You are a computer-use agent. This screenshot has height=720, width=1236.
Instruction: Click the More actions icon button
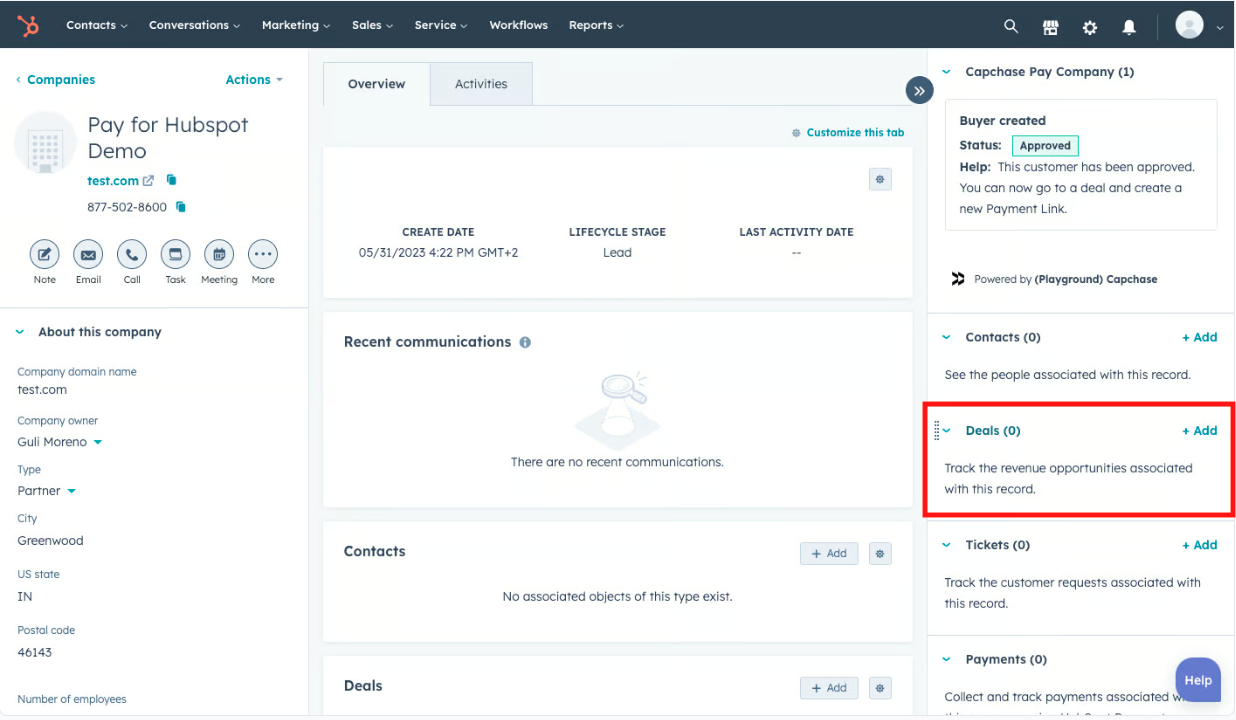pos(263,254)
